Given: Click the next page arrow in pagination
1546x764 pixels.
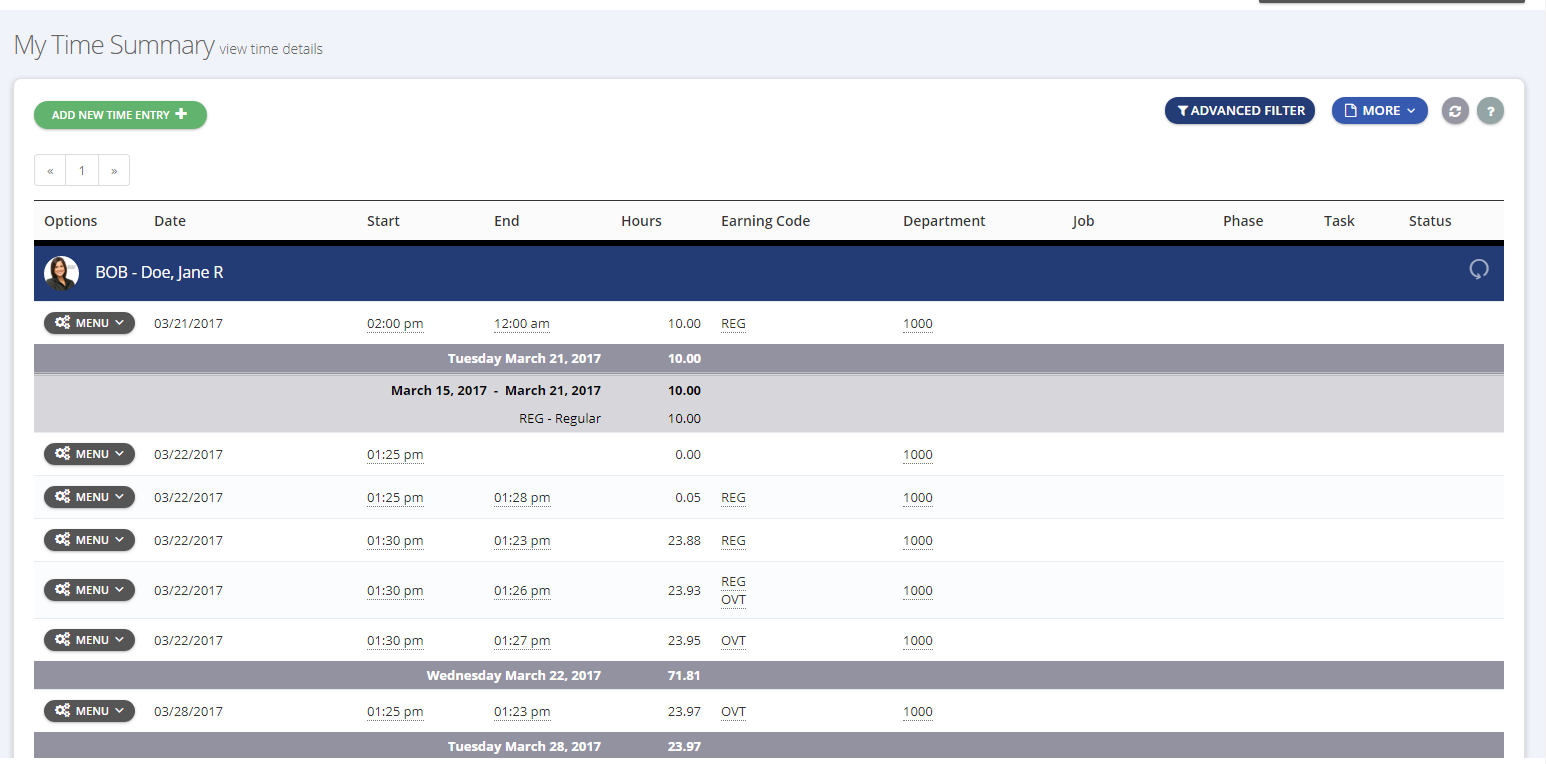Looking at the screenshot, I should click(x=114, y=170).
